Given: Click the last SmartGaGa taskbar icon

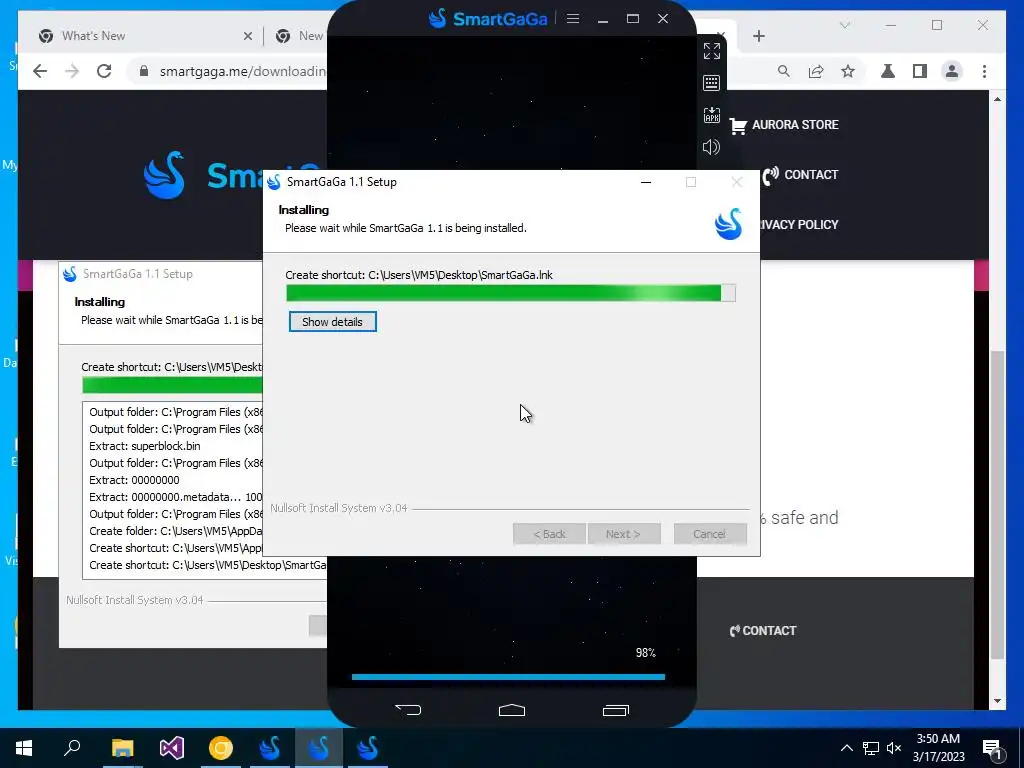Looking at the screenshot, I should point(368,748).
